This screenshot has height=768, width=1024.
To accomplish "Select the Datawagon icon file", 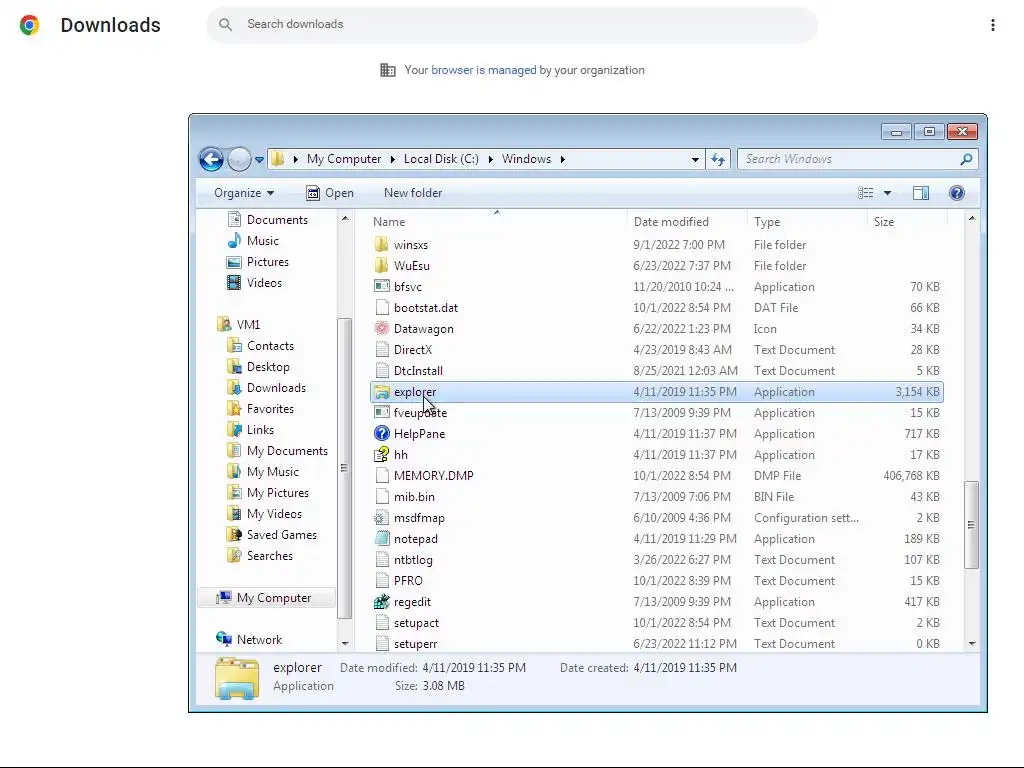I will [382, 328].
